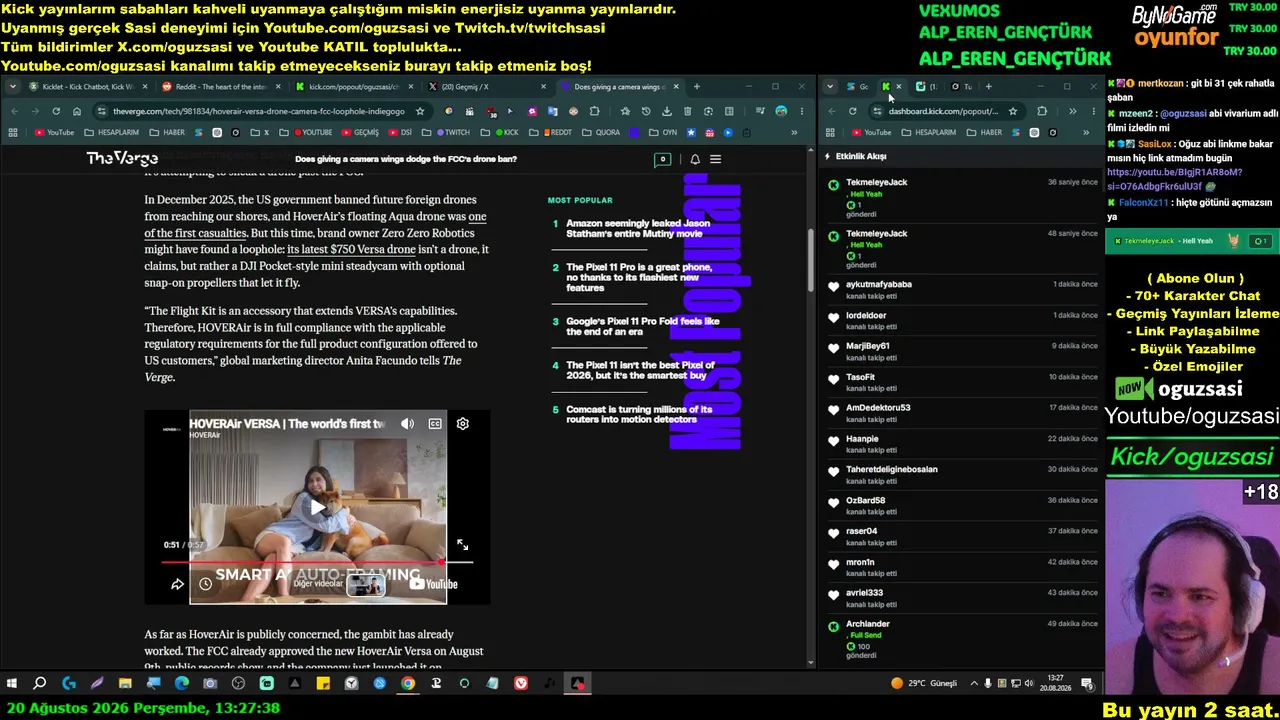This screenshot has height=720, width=1280.
Task: Show hidden toolbar icons in Kick dashboard browser
Action: pyautogui.click(x=1072, y=111)
